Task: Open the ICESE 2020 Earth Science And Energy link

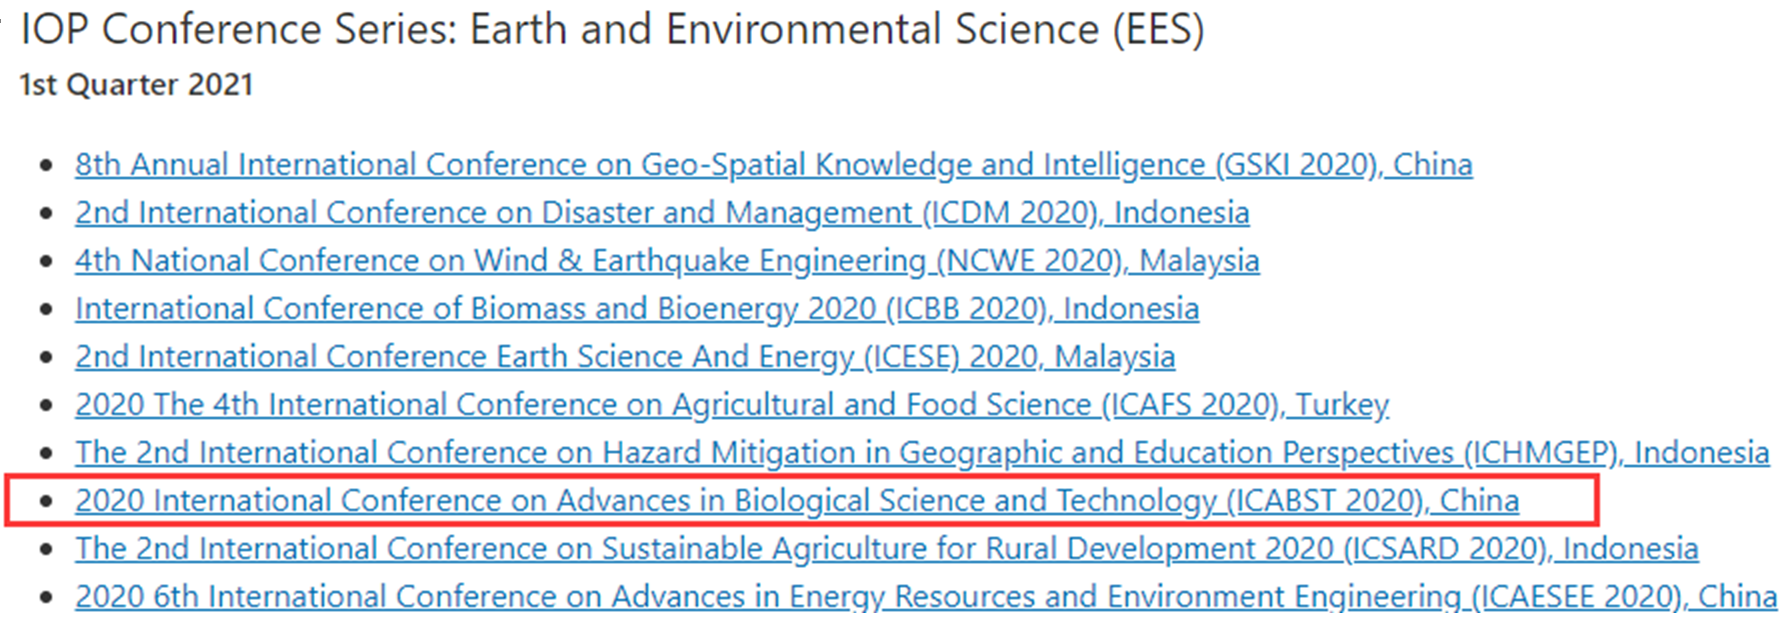Action: pos(625,357)
